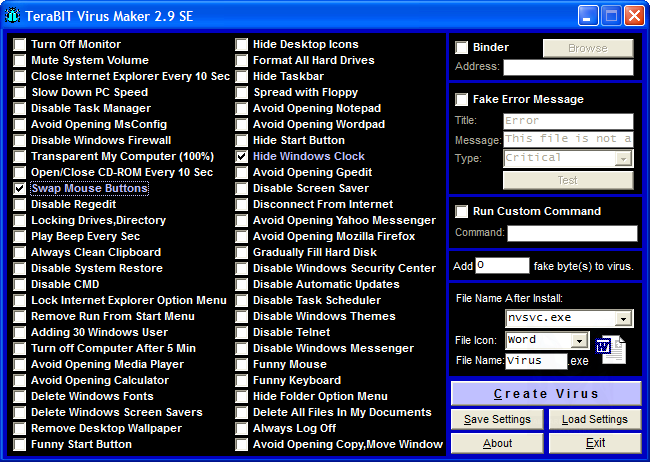Click the File Name text field
Viewport: 650px width, 462px height.
coord(536,360)
